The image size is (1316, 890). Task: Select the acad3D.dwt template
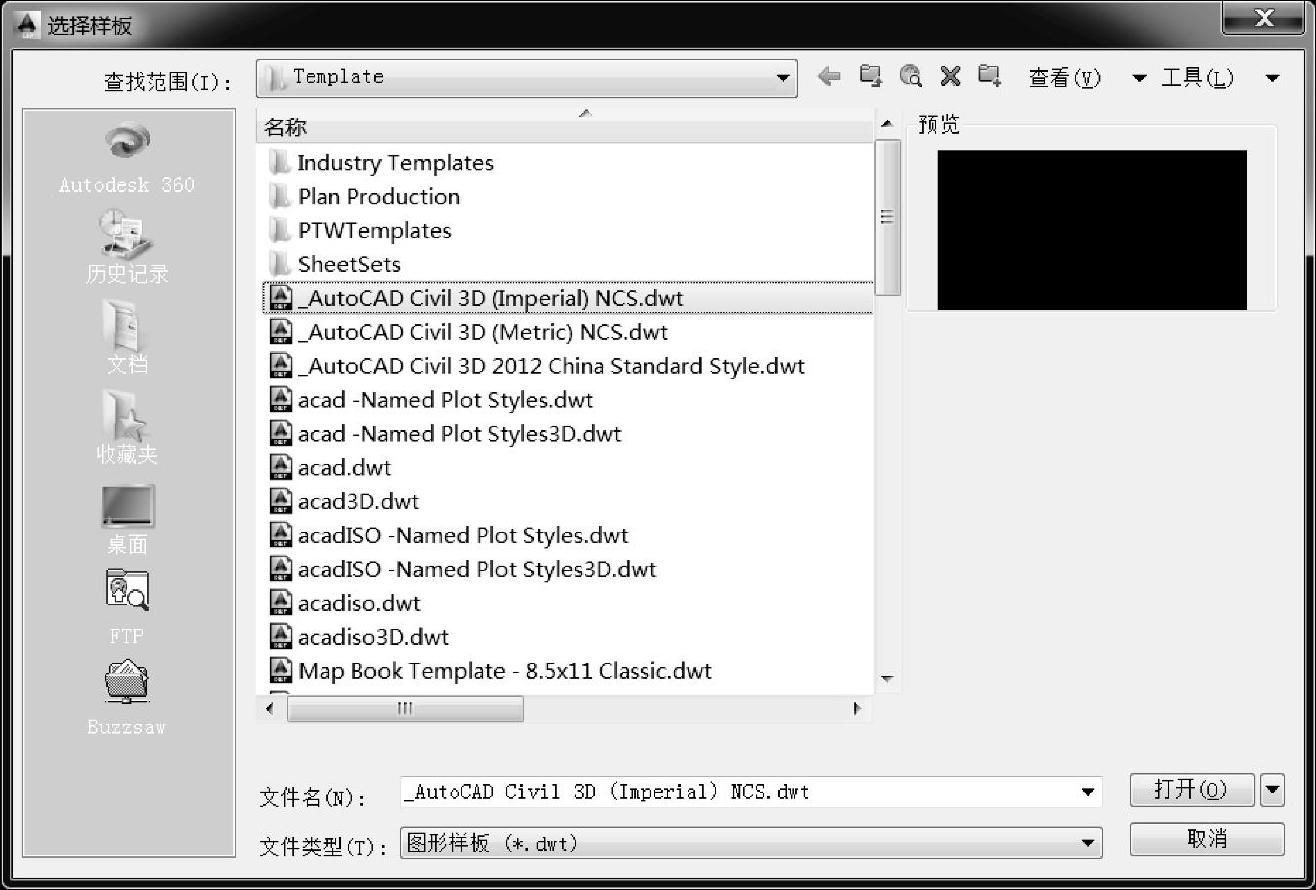pyautogui.click(x=344, y=503)
